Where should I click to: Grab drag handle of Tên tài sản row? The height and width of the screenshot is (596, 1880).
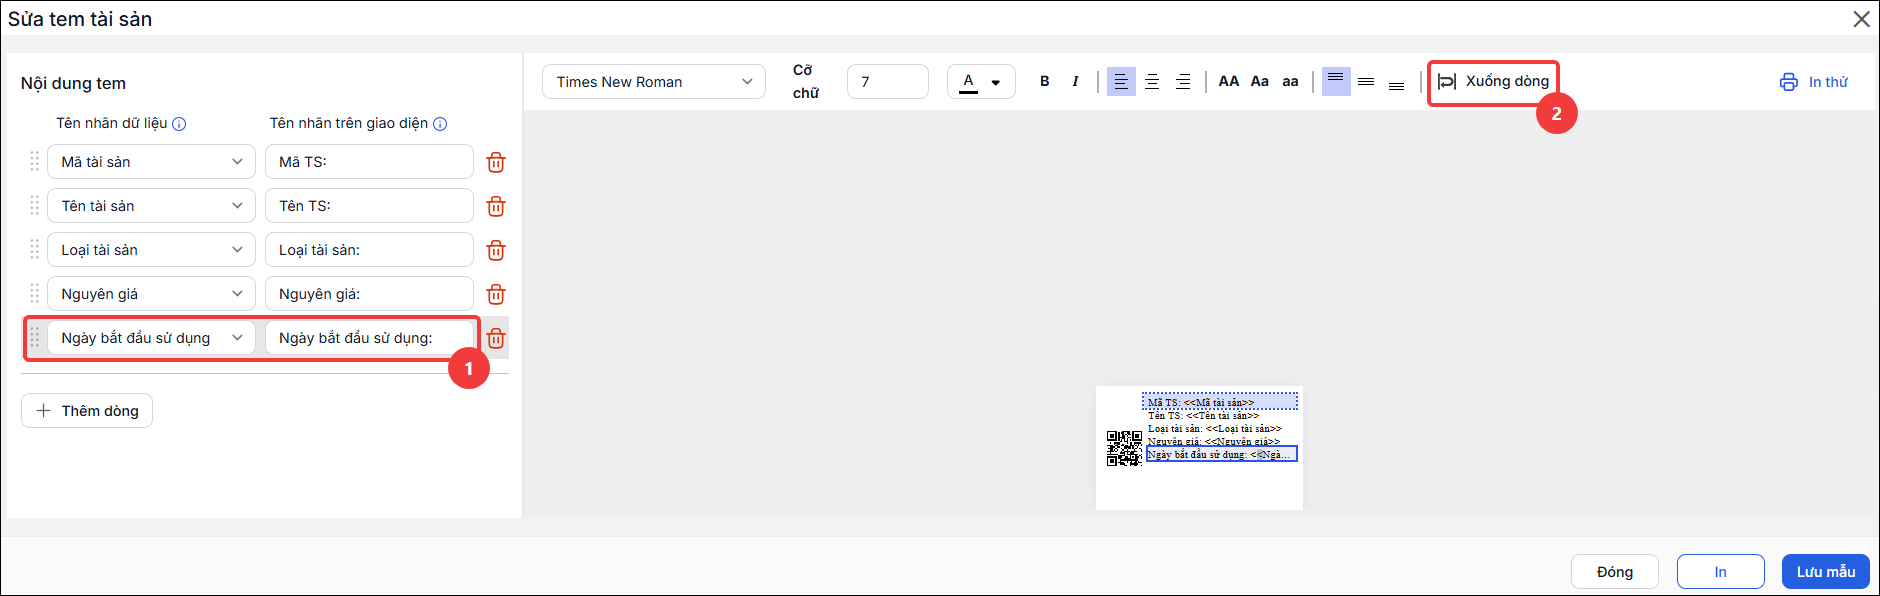click(x=34, y=205)
